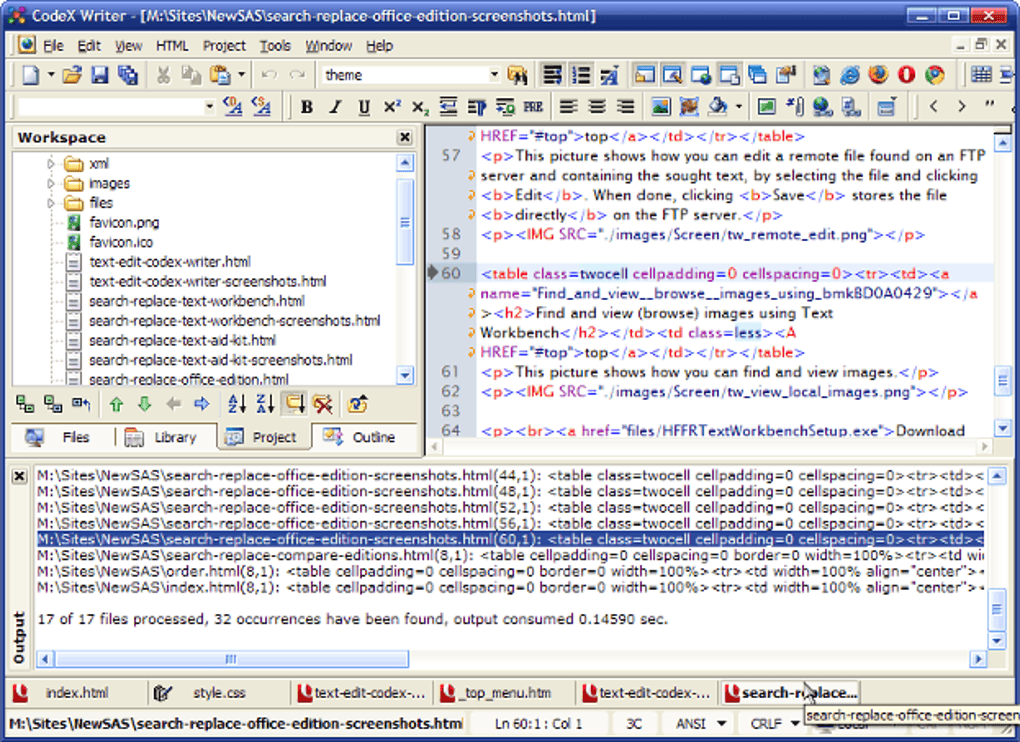The height and width of the screenshot is (742, 1020).
Task: Undo the last action
Action: (269, 75)
